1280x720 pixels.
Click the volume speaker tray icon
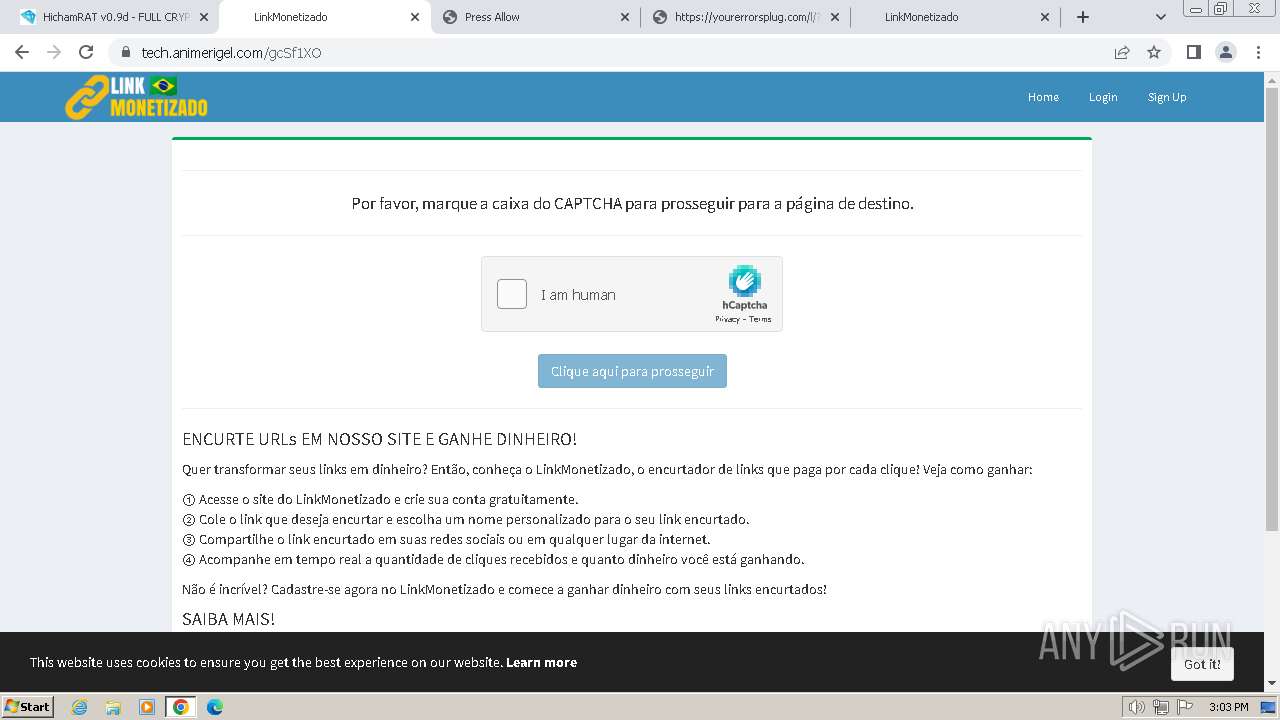tap(1137, 707)
